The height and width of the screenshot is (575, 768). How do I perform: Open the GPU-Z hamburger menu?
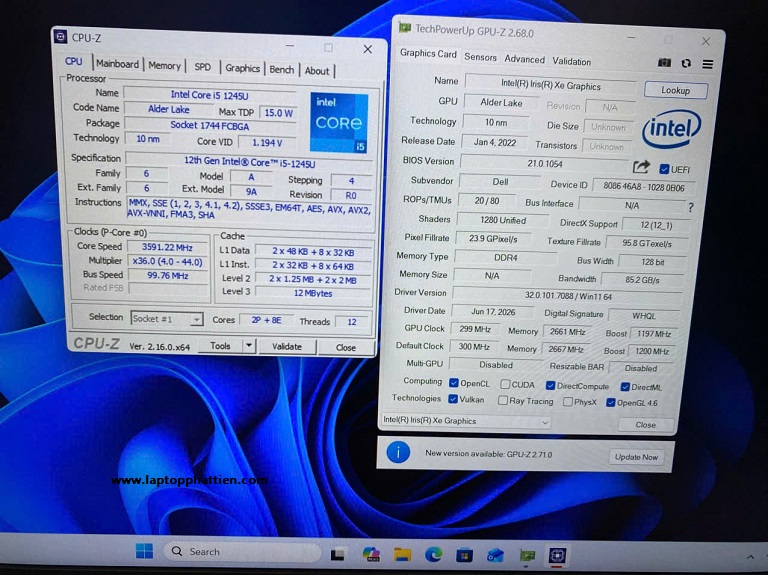click(x=707, y=64)
